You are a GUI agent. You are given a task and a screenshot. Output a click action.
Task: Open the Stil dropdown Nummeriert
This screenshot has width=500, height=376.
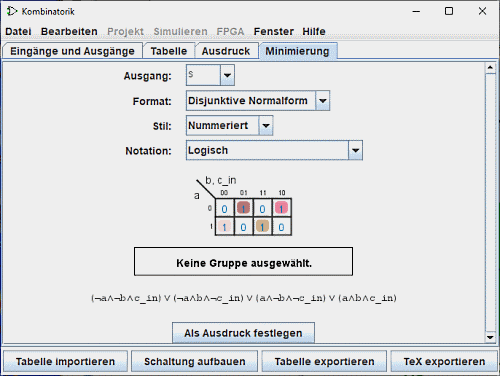230,126
